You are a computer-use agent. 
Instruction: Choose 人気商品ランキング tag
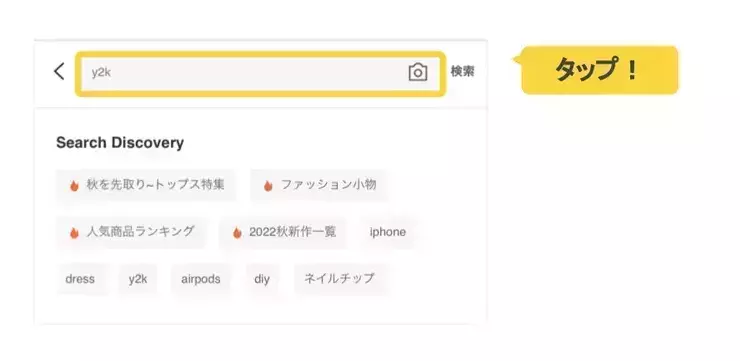coord(132,232)
